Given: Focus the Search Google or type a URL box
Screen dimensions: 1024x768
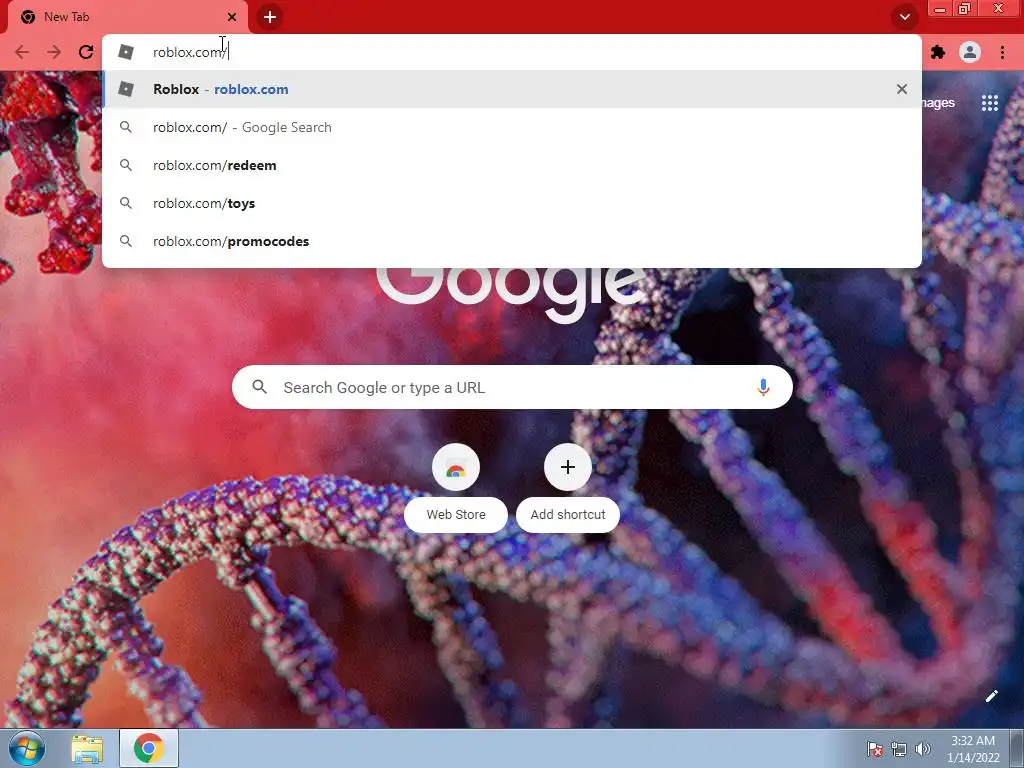Looking at the screenshot, I should pyautogui.click(x=512, y=387).
